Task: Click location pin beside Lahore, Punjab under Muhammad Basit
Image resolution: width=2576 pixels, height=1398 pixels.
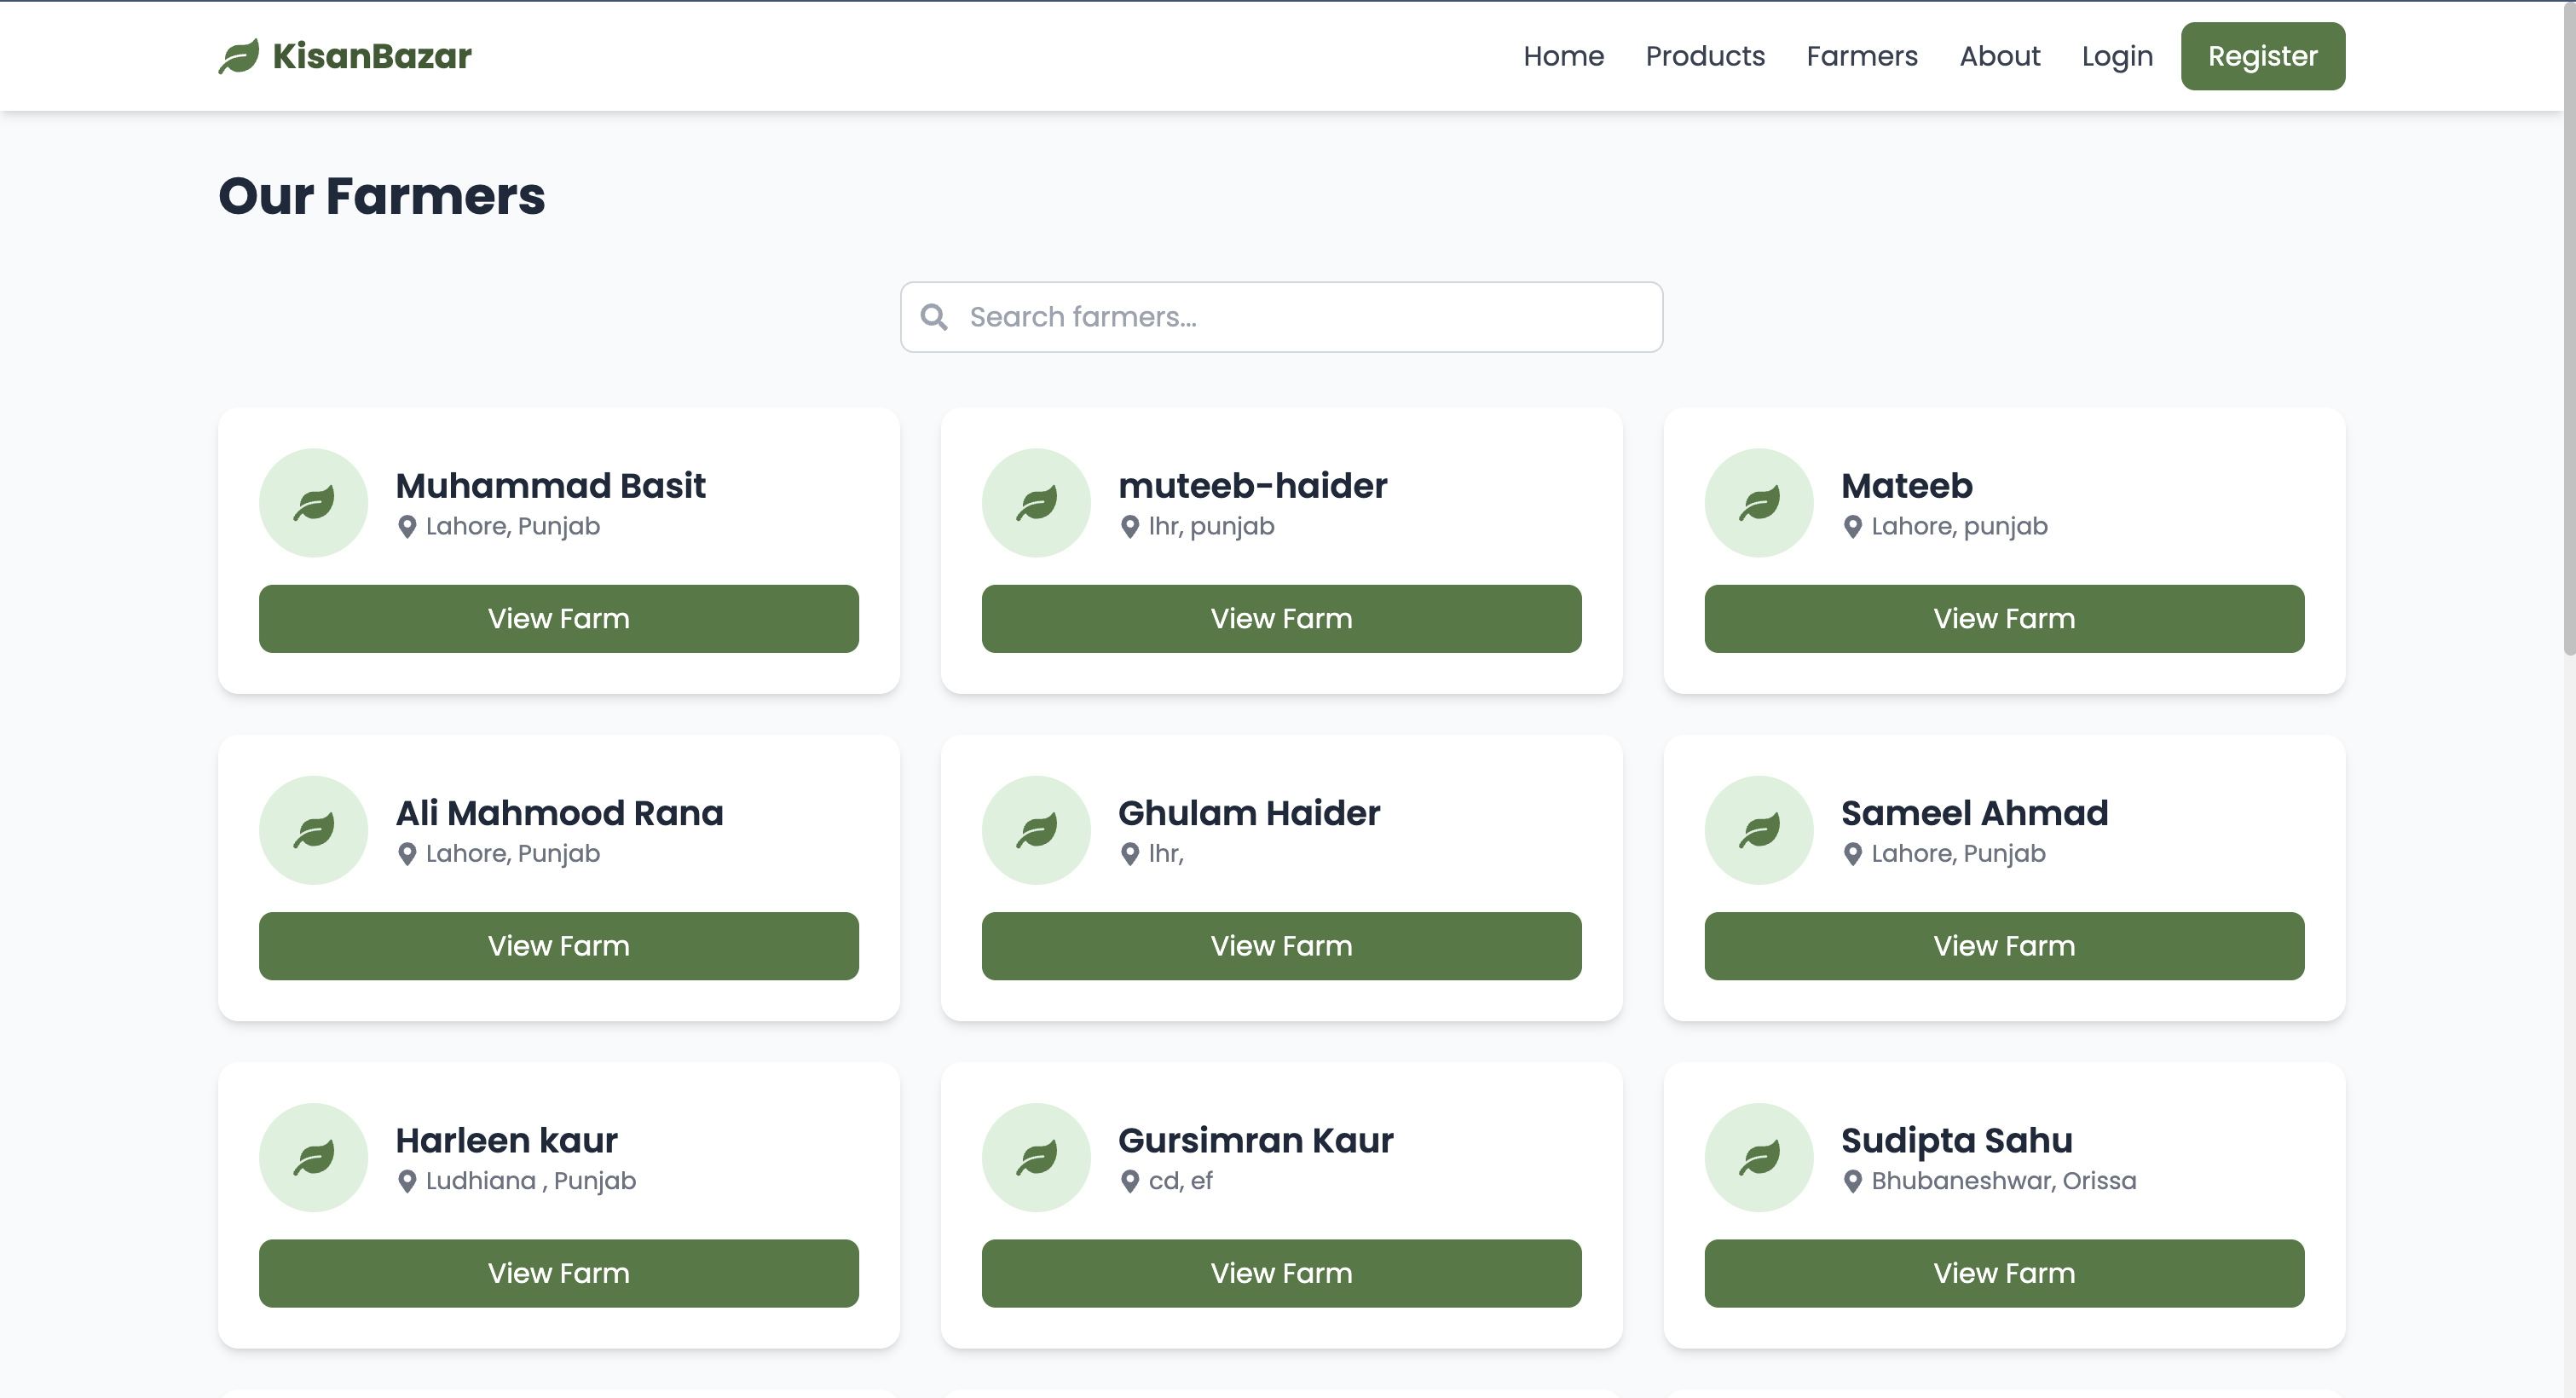Action: click(x=407, y=527)
